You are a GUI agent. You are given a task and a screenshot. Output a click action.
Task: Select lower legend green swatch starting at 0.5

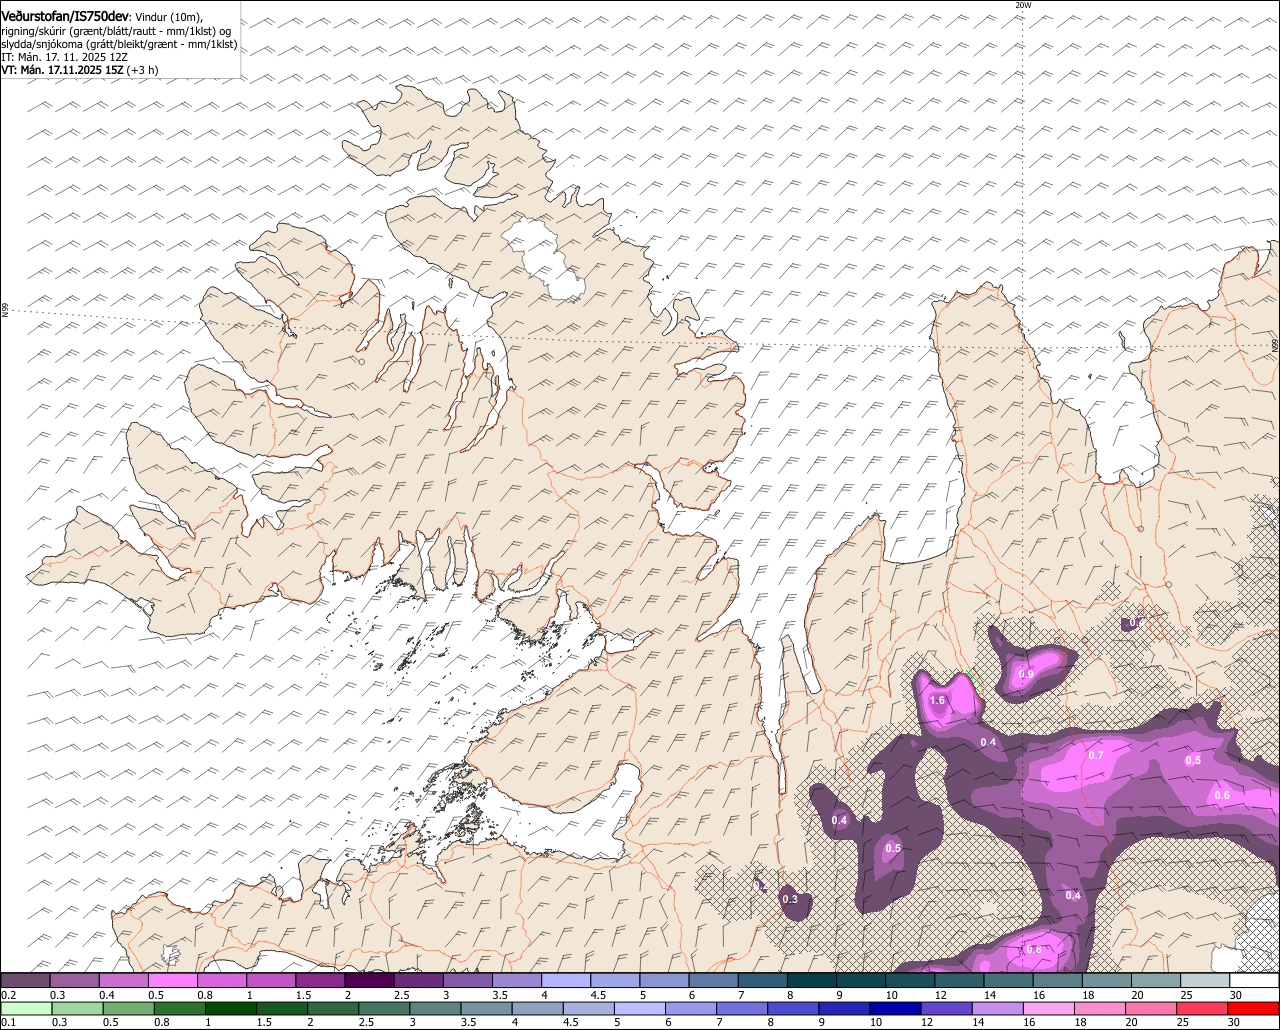[127, 1008]
